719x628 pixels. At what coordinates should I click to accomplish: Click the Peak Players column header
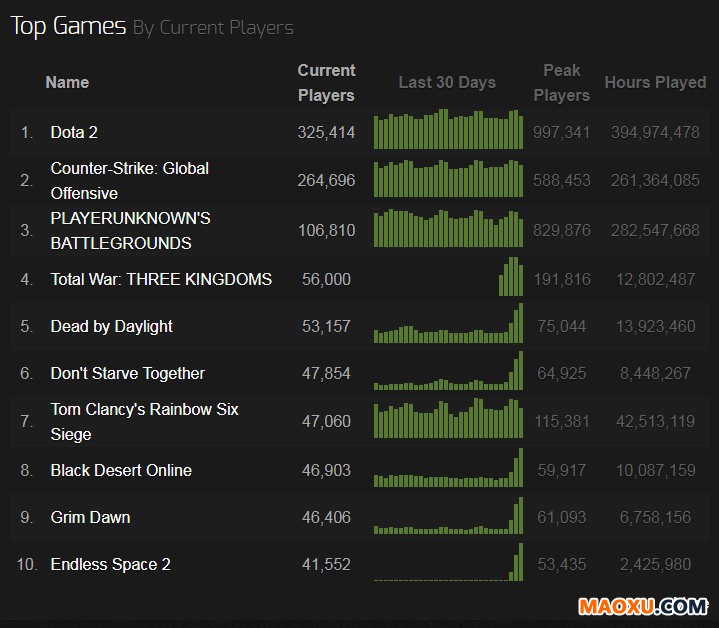click(x=561, y=83)
